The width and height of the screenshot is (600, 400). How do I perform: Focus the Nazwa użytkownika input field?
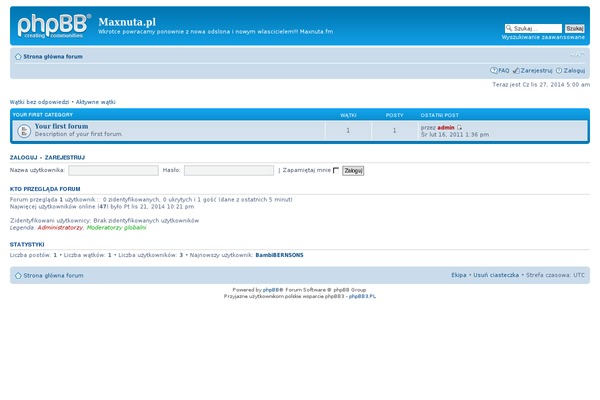(x=113, y=170)
